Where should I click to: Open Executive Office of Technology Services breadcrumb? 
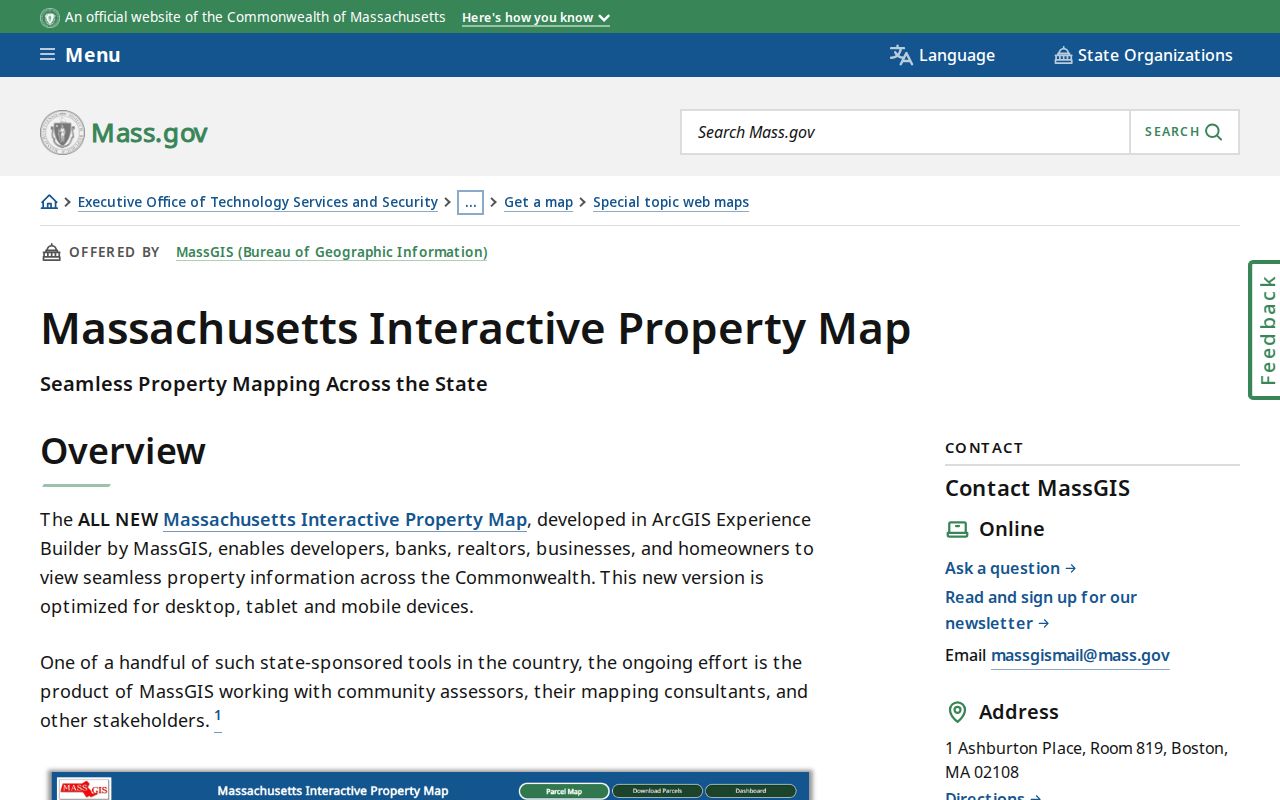tap(258, 202)
